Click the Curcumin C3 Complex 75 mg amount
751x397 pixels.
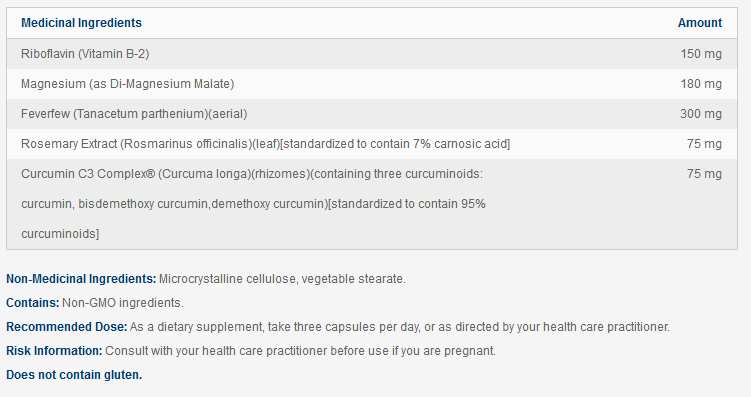coord(704,174)
